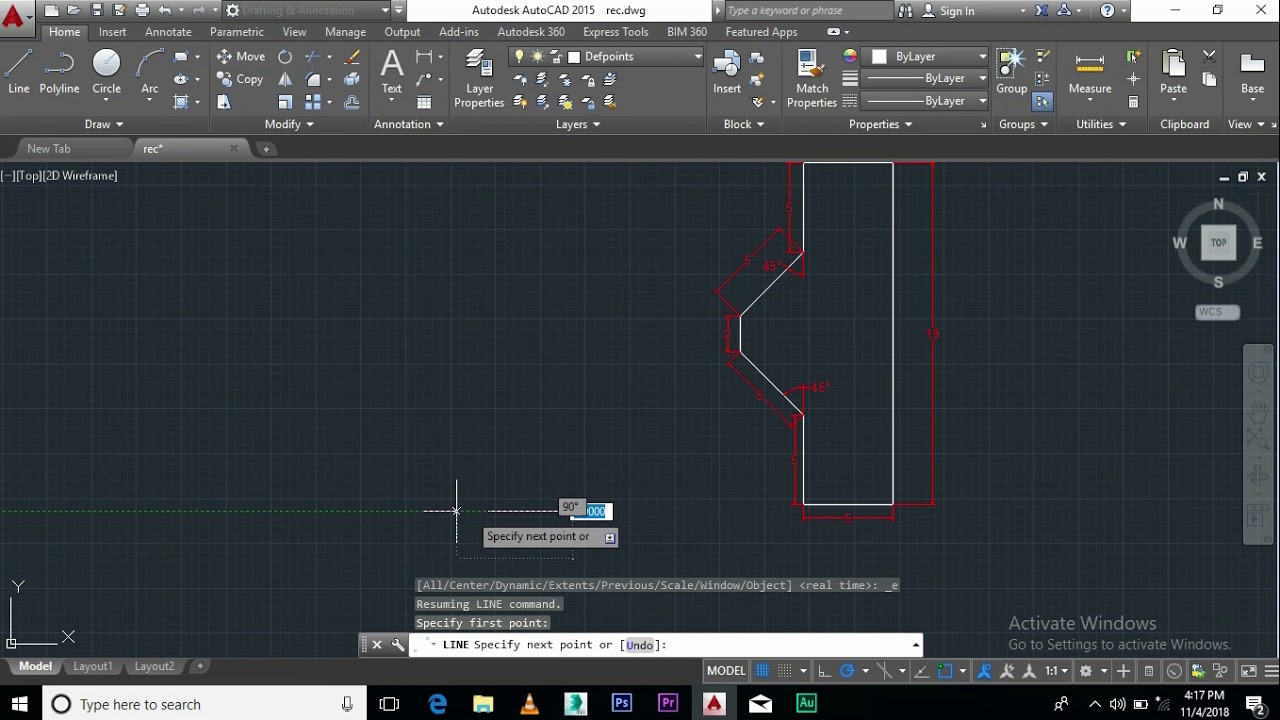This screenshot has width=1280, height=720.
Task: Open the Quick Calculator icon
Action: [1133, 101]
